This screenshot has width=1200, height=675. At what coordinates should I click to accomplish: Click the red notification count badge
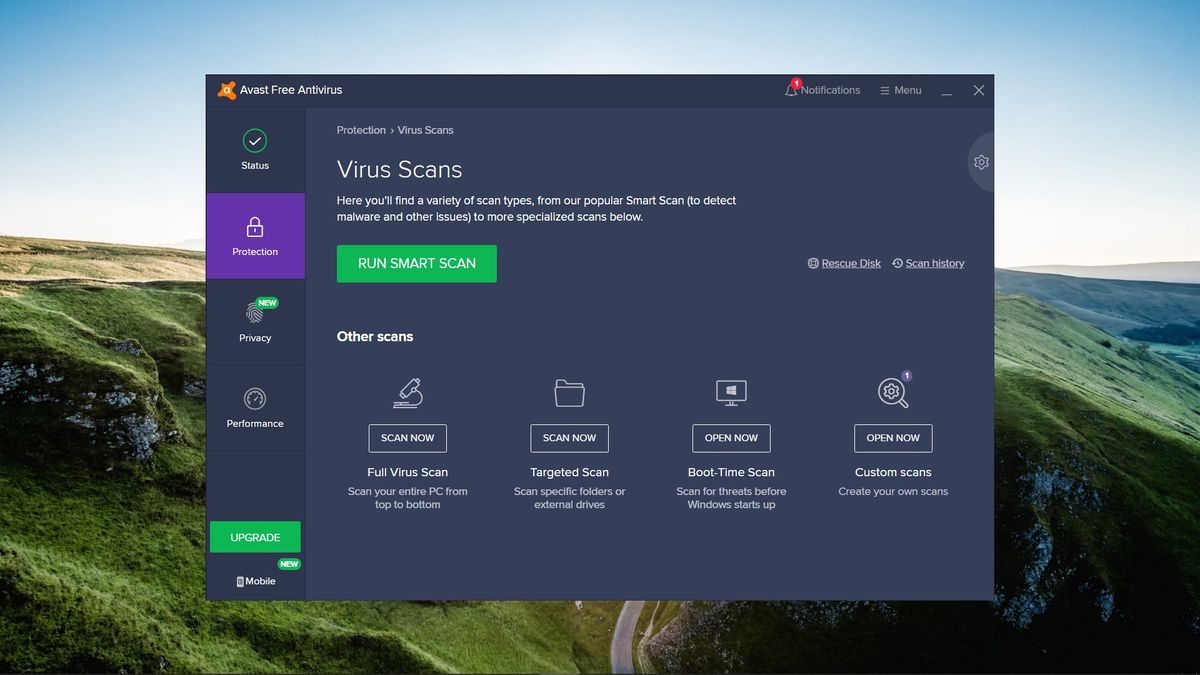click(x=797, y=84)
